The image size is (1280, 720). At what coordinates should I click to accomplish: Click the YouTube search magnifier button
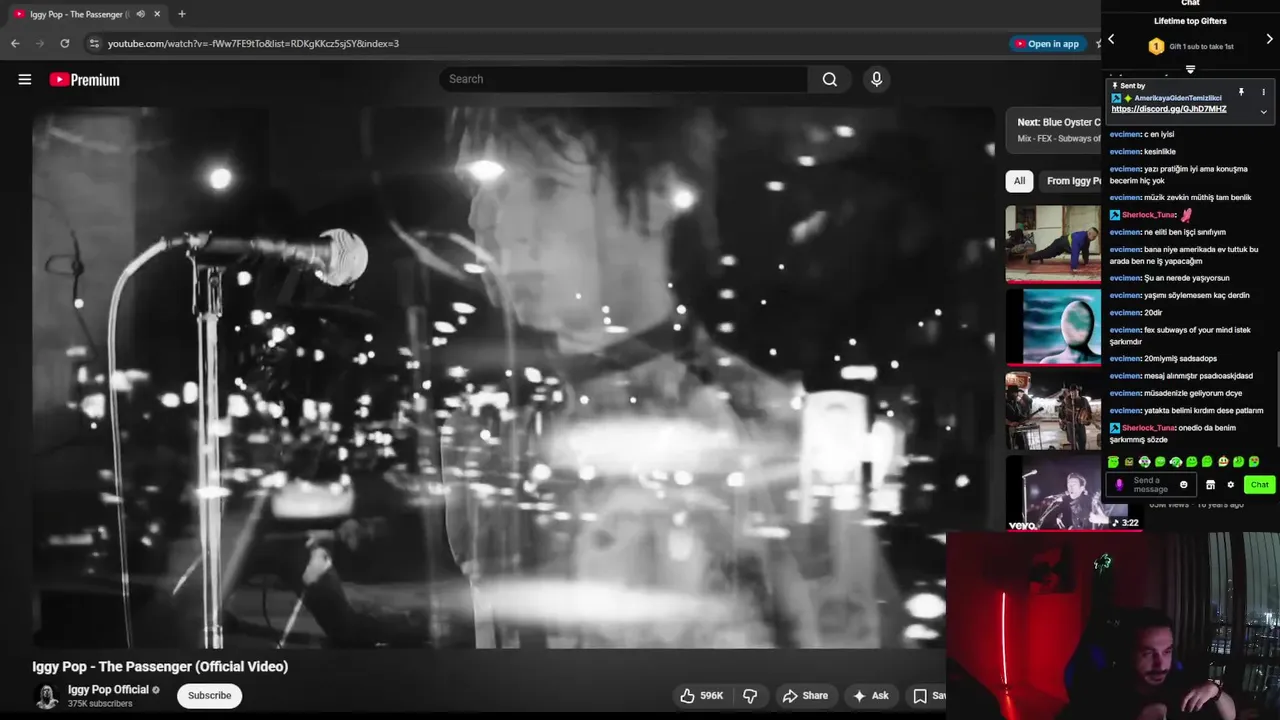(x=830, y=79)
